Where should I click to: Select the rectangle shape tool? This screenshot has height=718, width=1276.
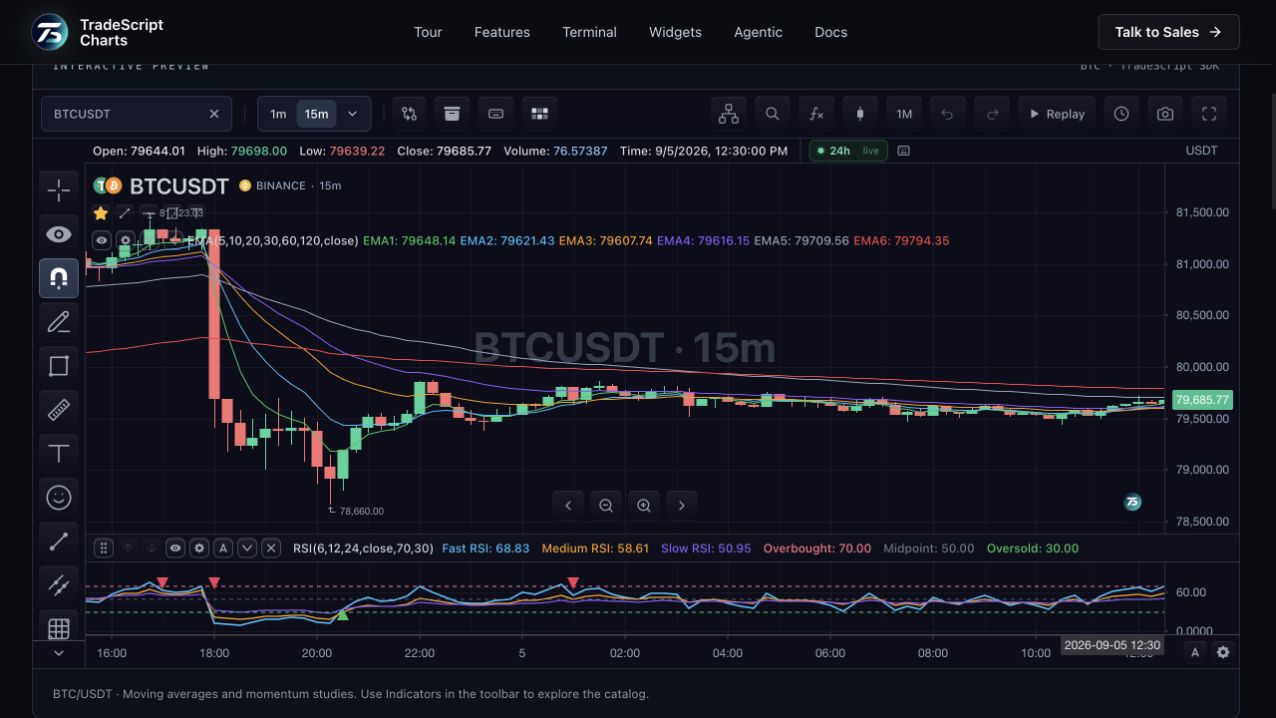pyautogui.click(x=59, y=366)
